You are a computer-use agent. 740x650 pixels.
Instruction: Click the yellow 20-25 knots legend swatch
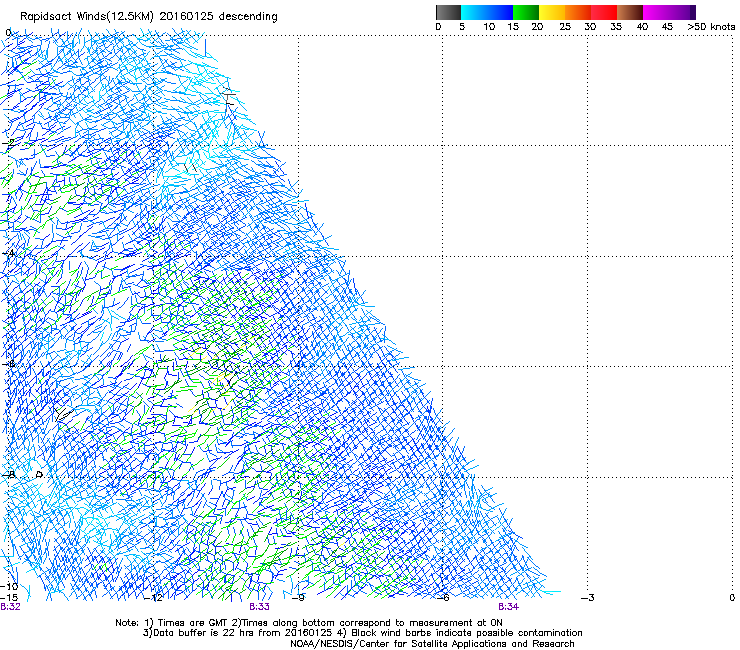pyautogui.click(x=552, y=12)
